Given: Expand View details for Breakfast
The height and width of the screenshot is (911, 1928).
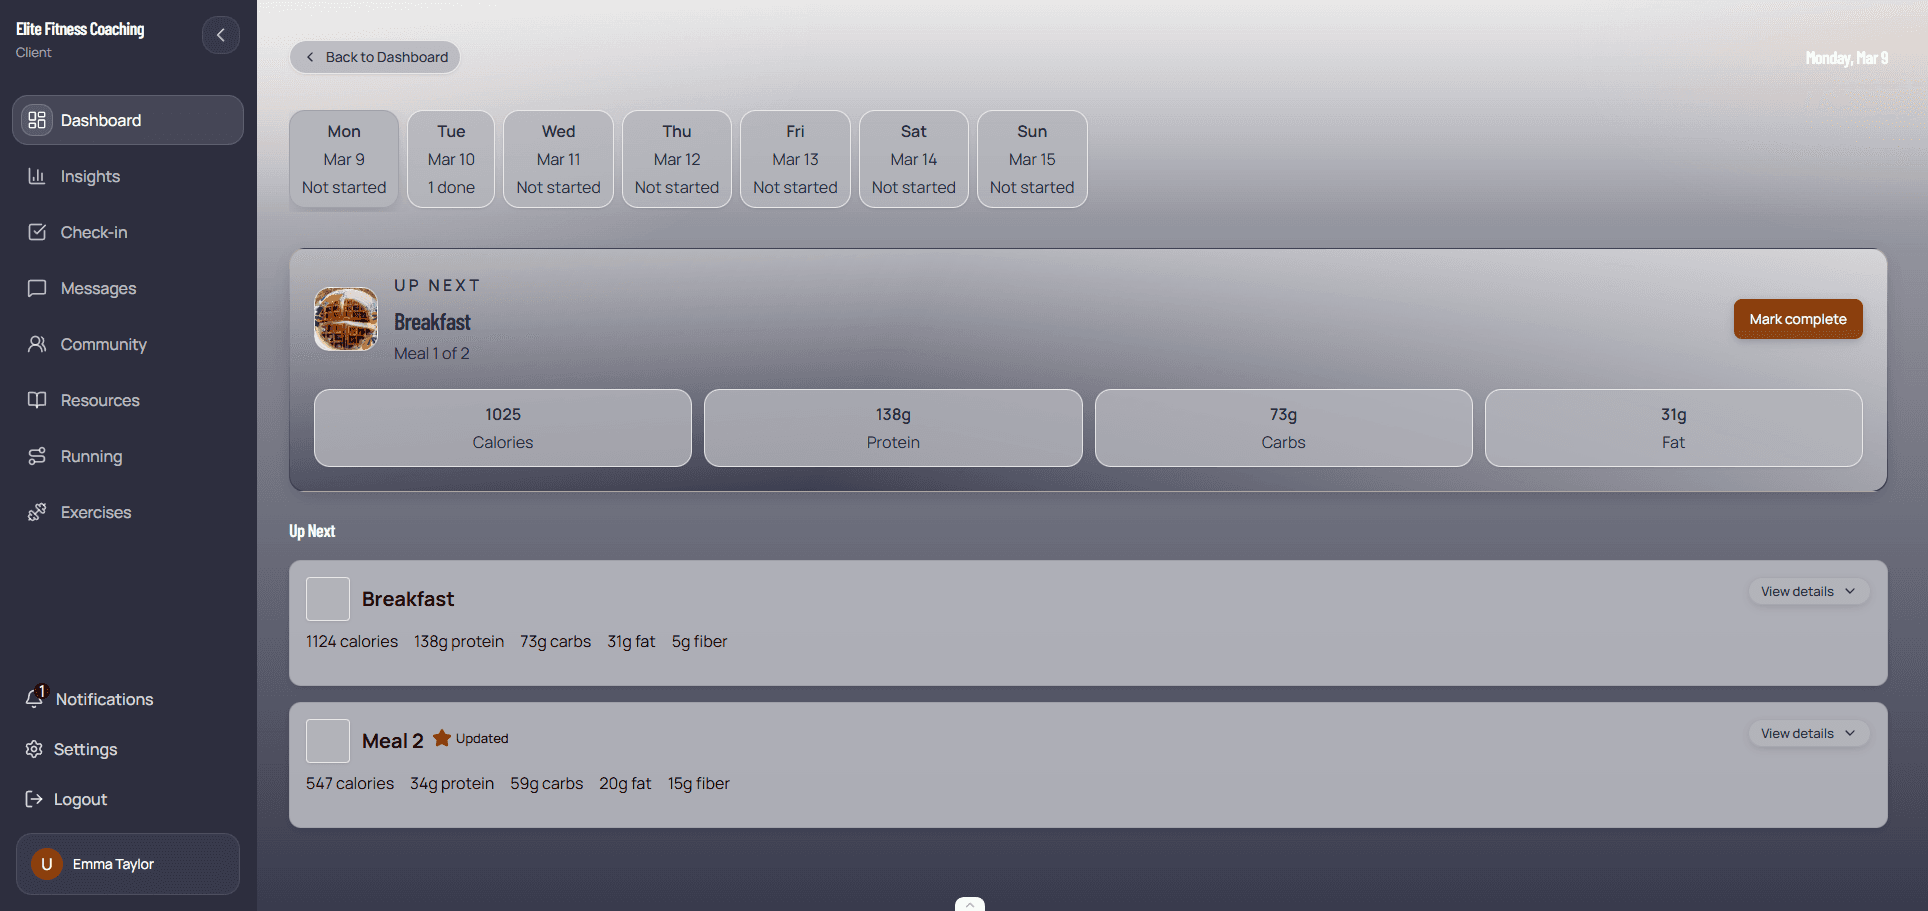Looking at the screenshot, I should 1808,591.
